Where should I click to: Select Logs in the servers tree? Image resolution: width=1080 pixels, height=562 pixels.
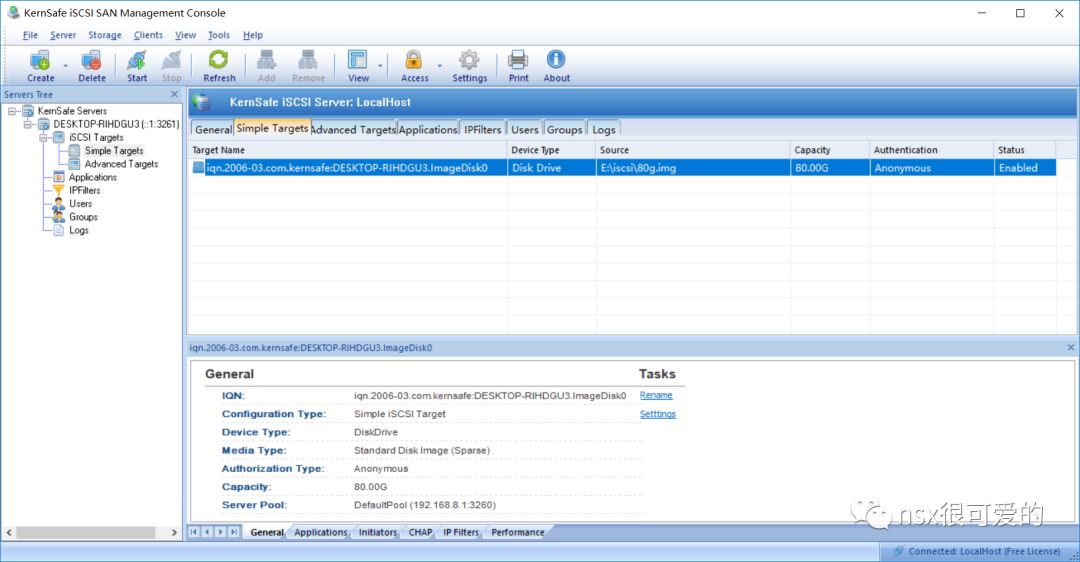click(79, 230)
